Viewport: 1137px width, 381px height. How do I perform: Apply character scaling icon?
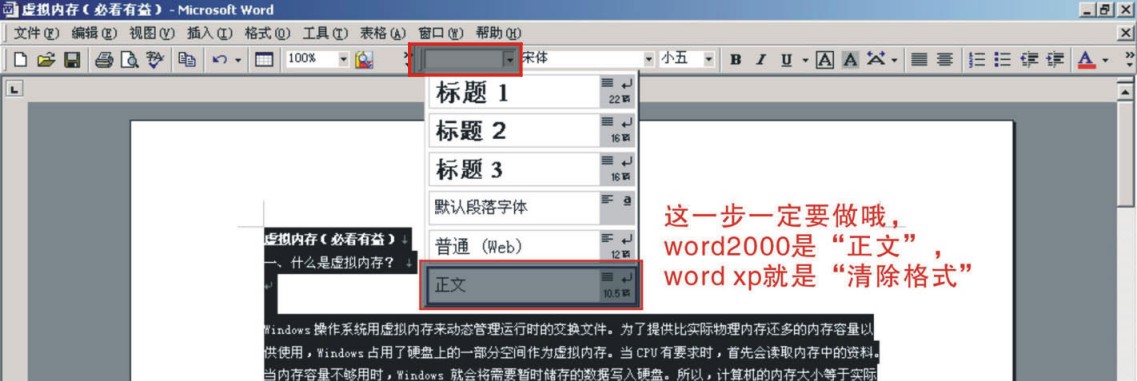click(x=877, y=60)
